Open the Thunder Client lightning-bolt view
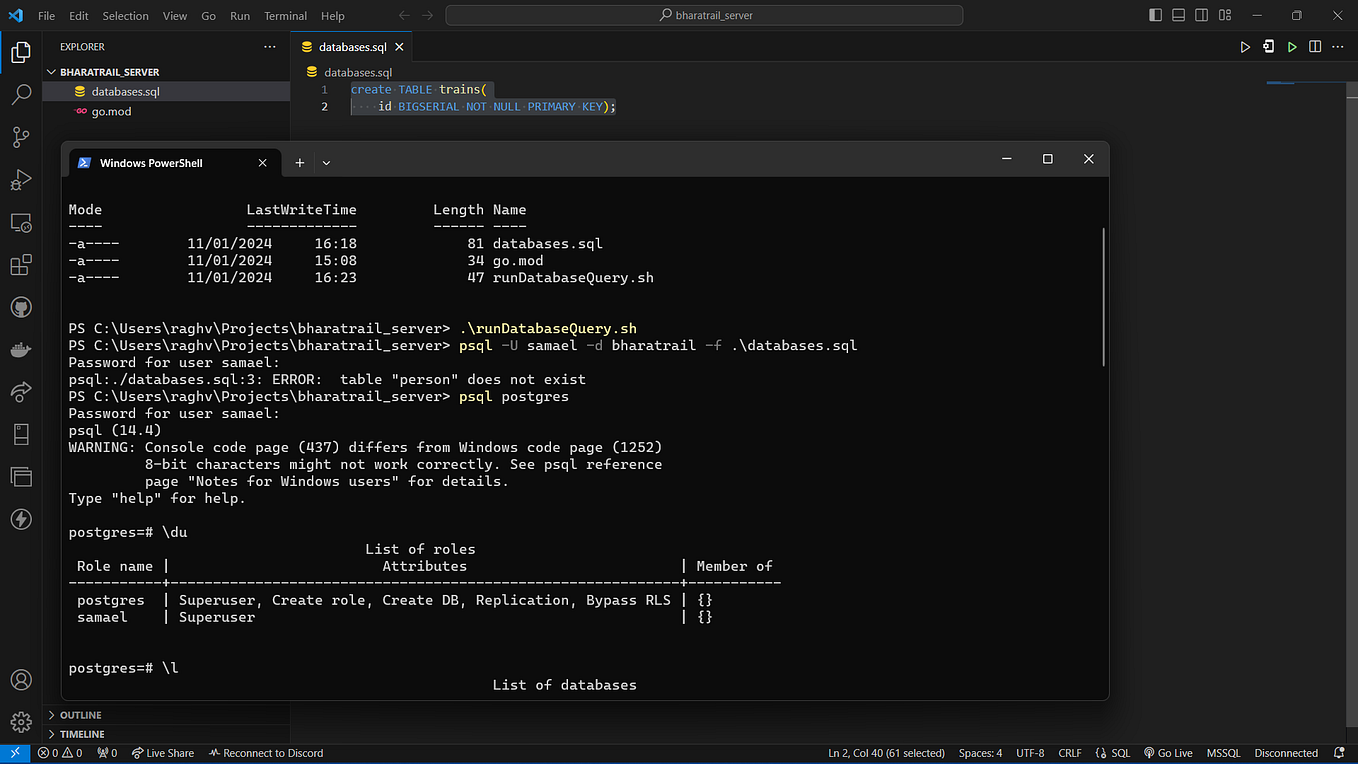The height and width of the screenshot is (764, 1358). point(20,519)
